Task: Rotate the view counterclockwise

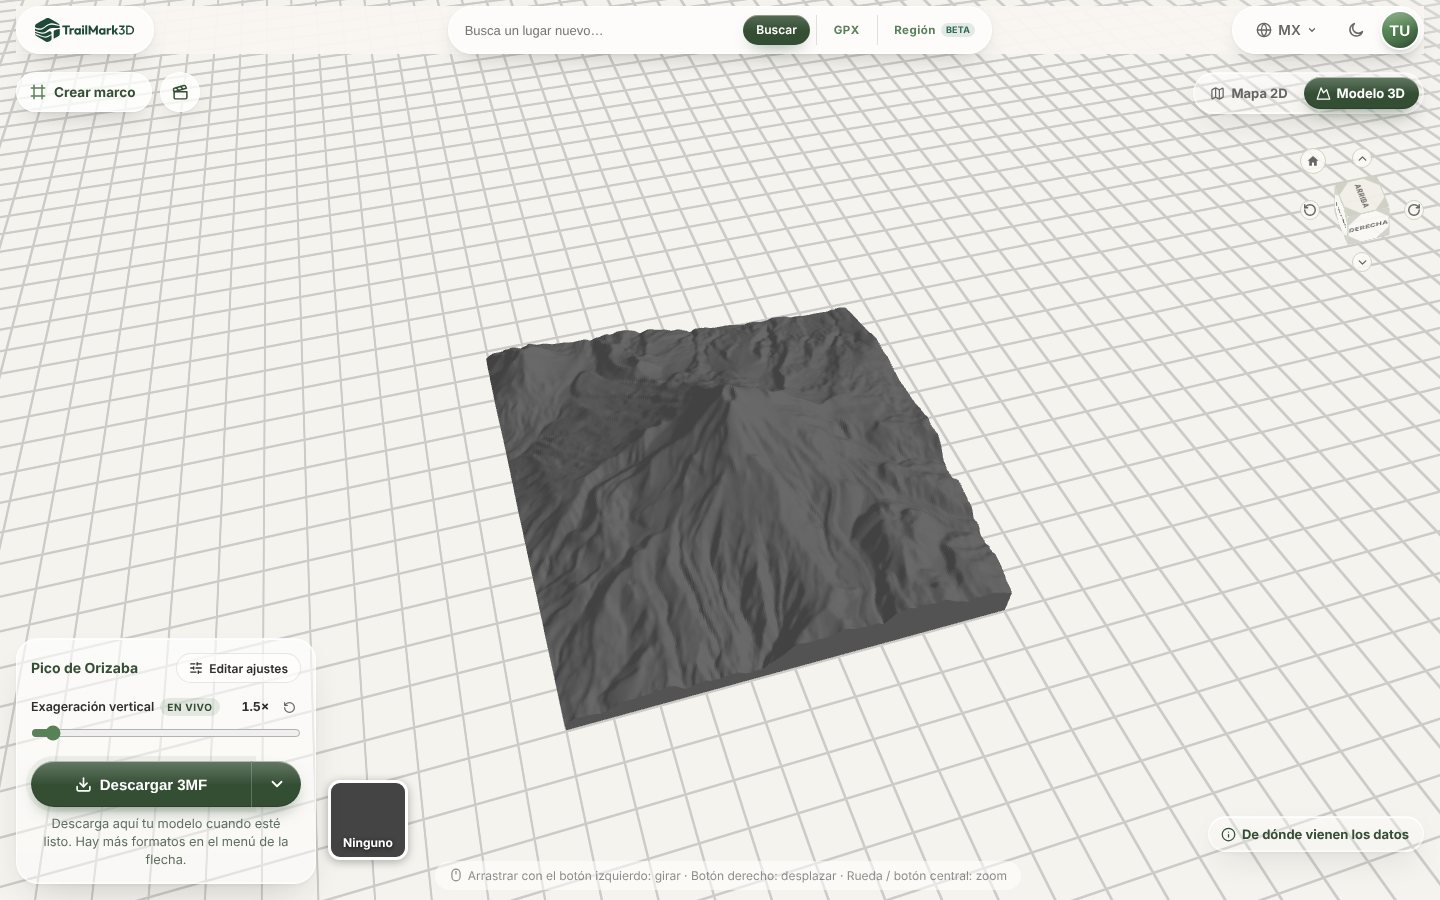Action: click(1310, 210)
